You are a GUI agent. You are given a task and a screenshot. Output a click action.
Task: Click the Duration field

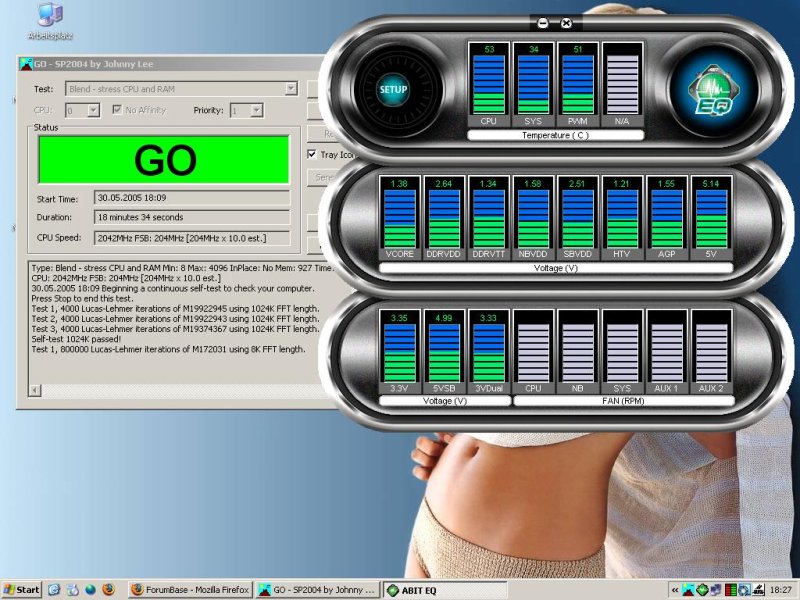(192, 217)
